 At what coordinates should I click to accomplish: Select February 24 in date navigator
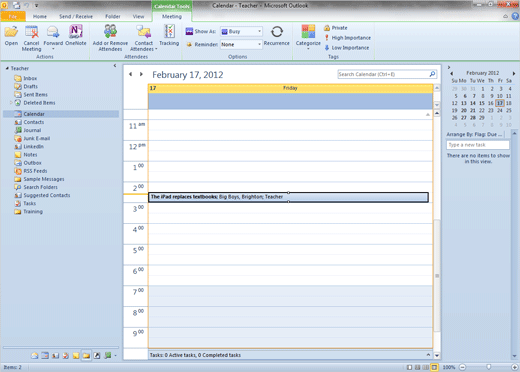point(499,110)
